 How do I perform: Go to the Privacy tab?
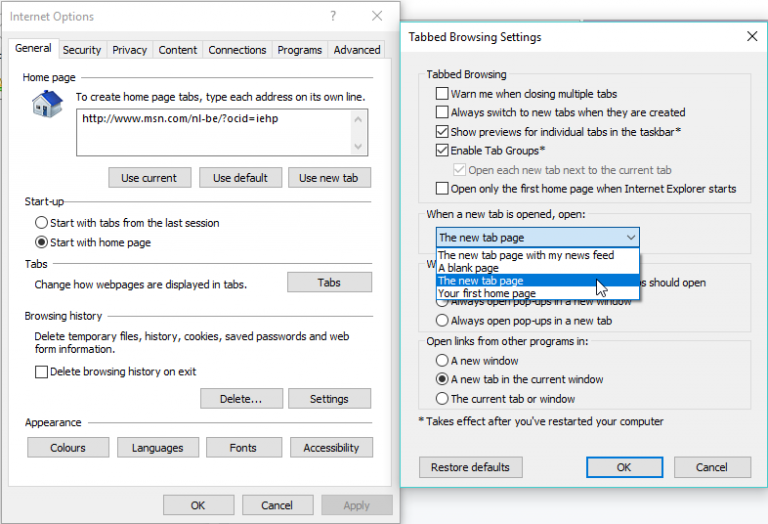coord(130,50)
